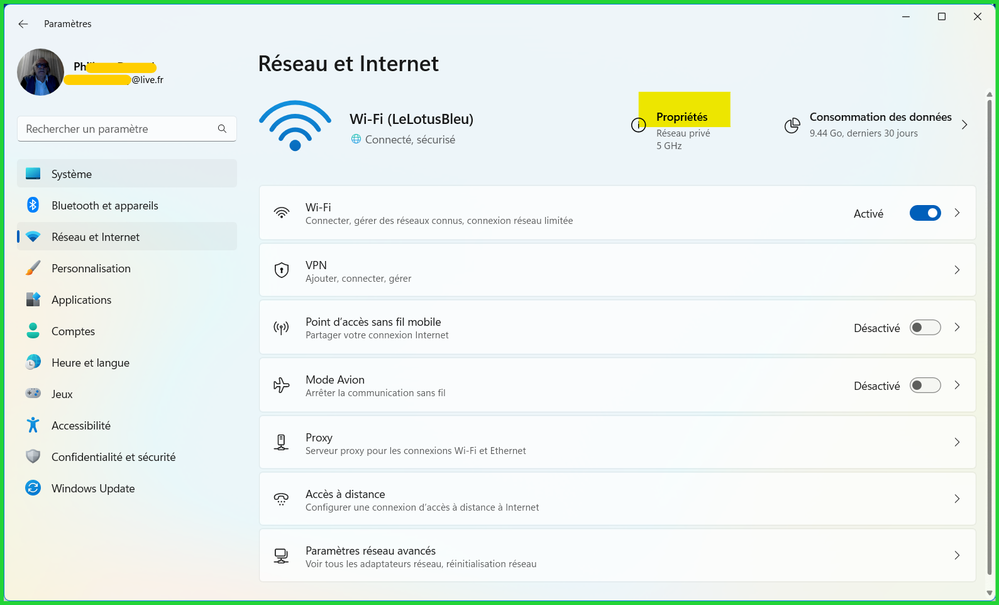The height and width of the screenshot is (605, 999).
Task: Click the large Wi-Fi signal icon
Action: point(295,125)
